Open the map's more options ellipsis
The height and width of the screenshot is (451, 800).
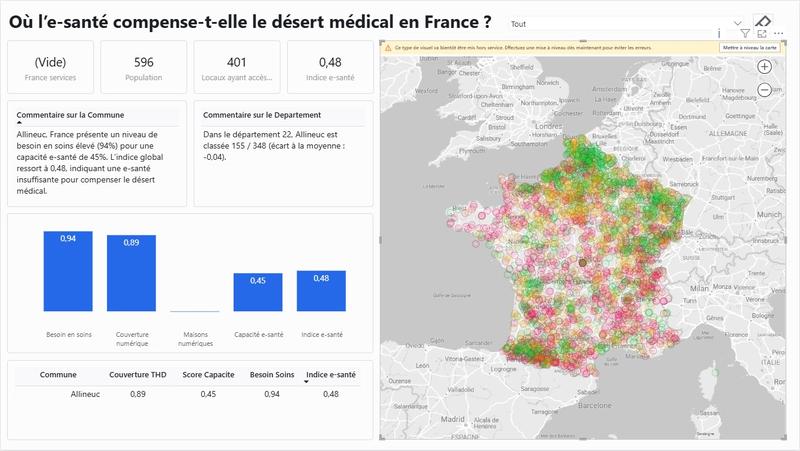pos(777,33)
